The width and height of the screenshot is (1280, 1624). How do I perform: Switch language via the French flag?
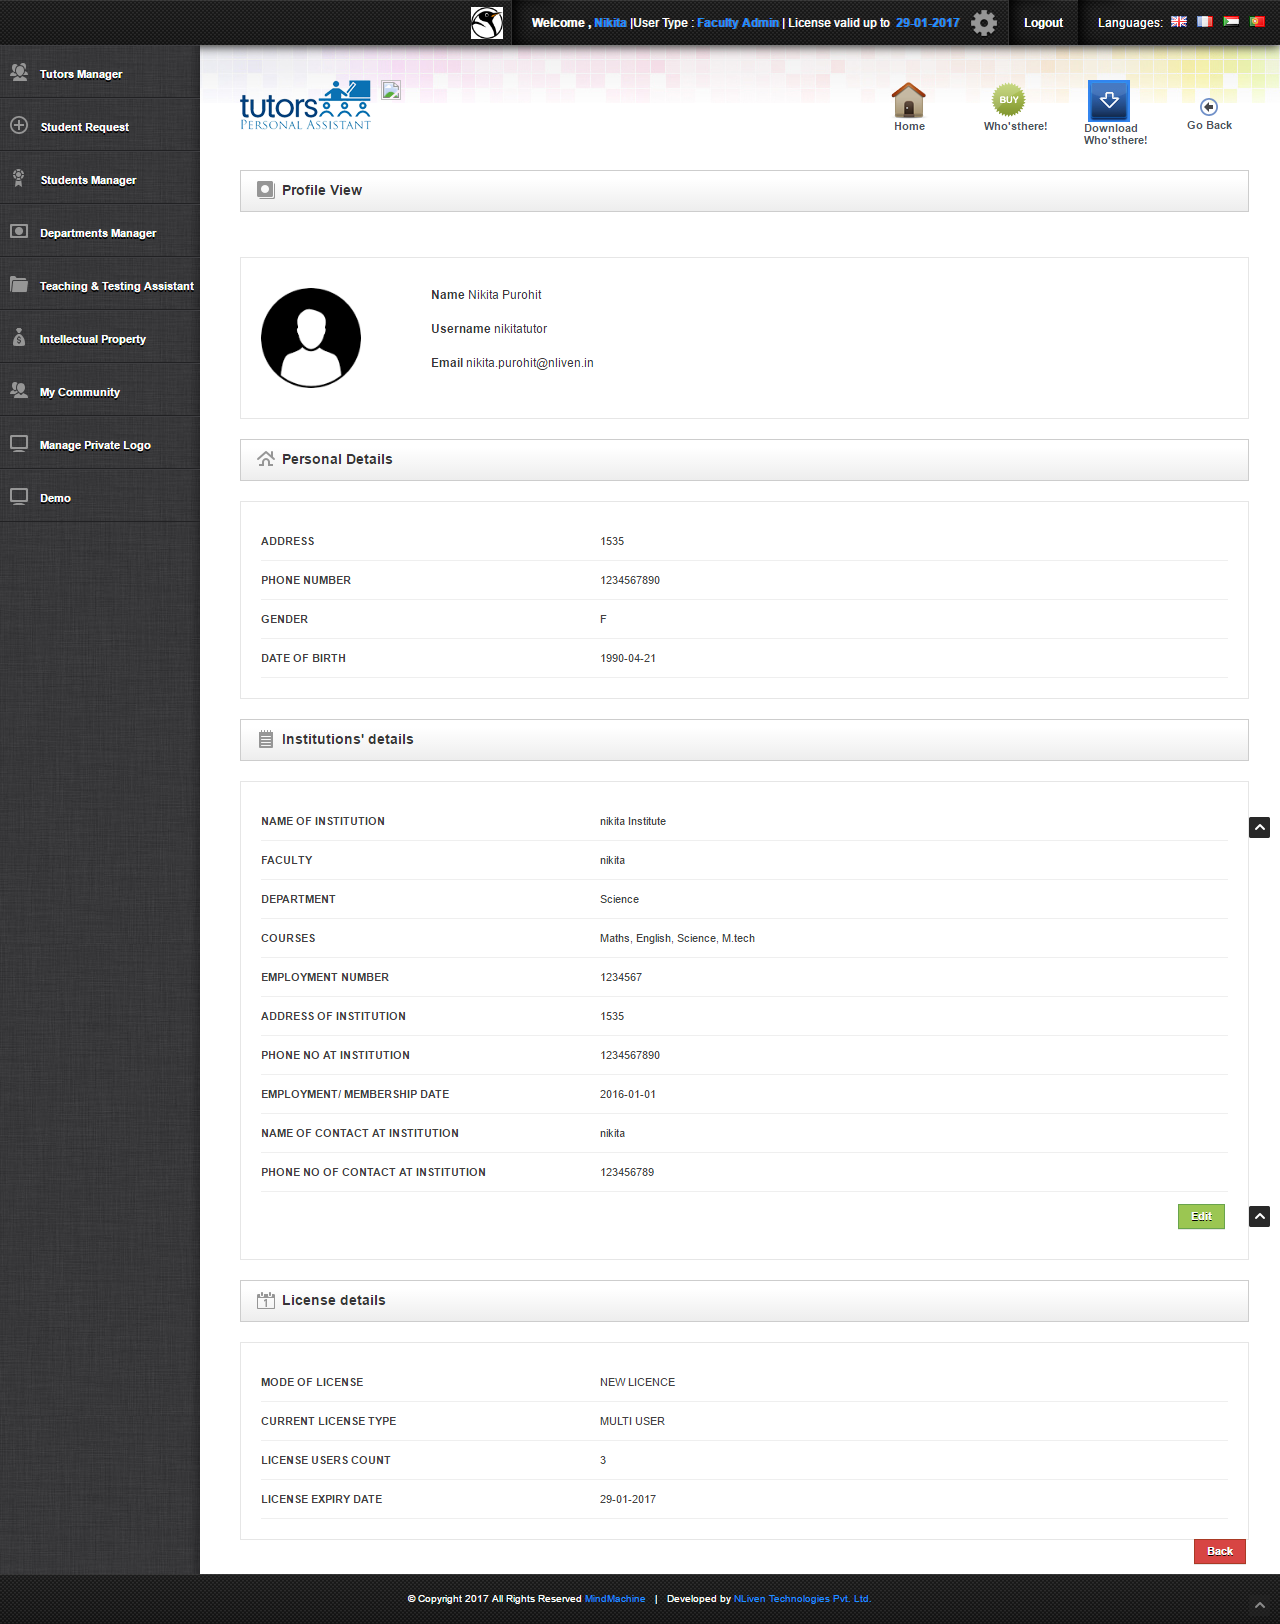coord(1205,21)
